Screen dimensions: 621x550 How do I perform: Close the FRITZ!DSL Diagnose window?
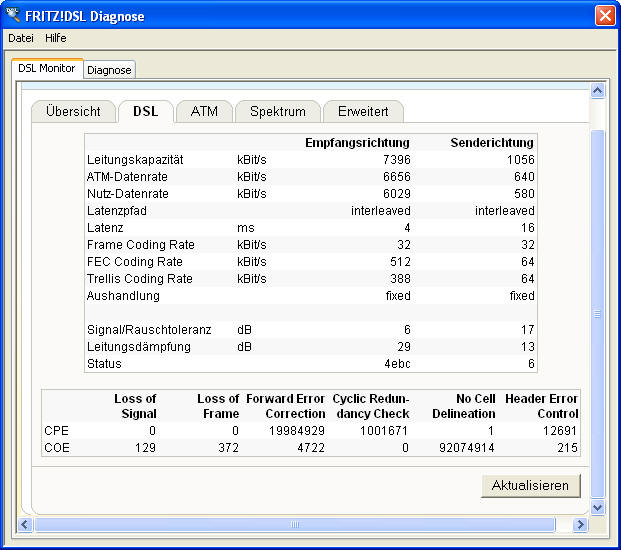tap(605, 16)
